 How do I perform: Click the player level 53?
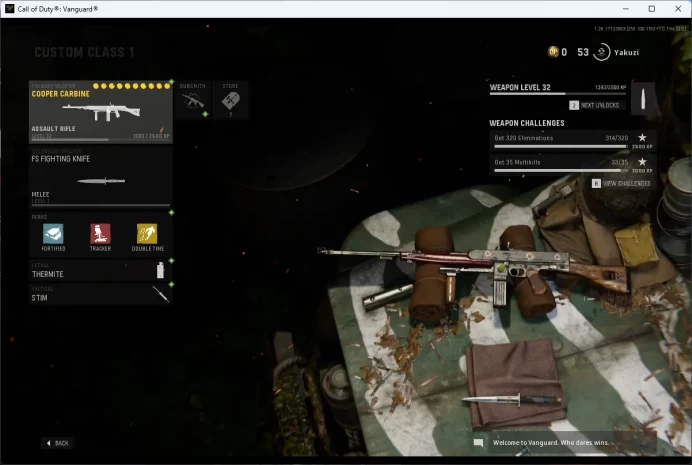(x=583, y=52)
